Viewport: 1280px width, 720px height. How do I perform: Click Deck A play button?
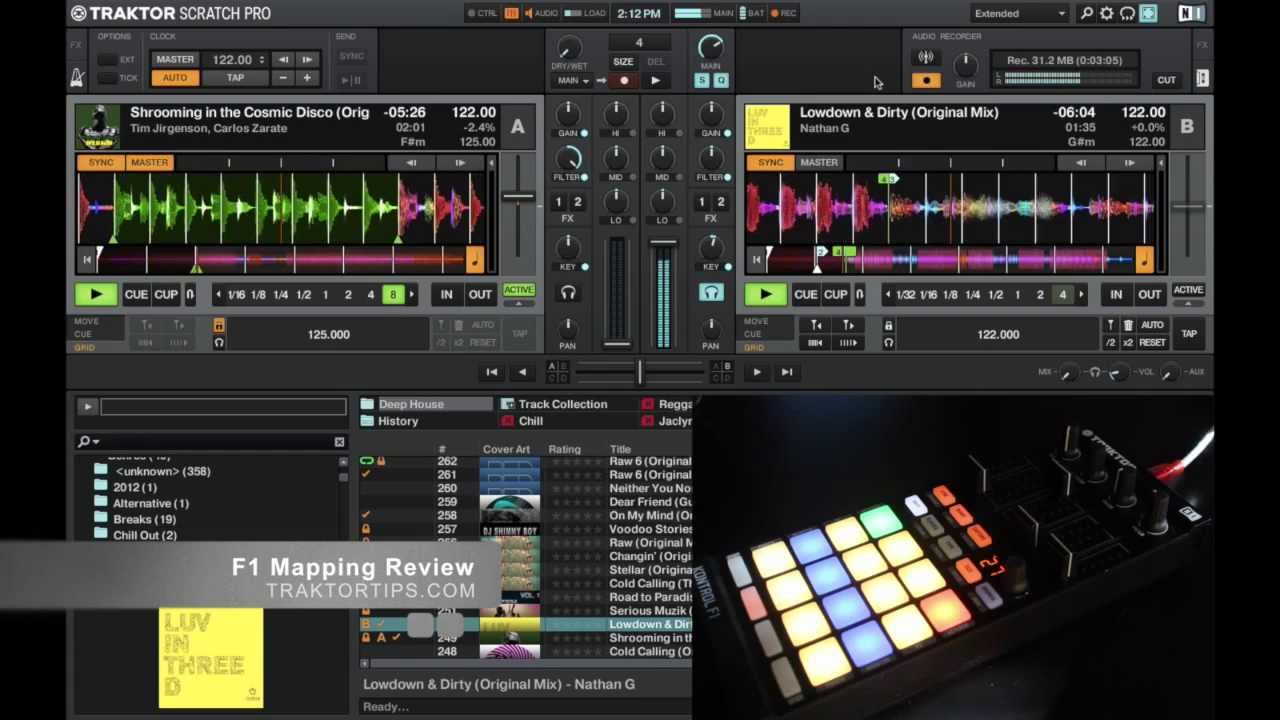(96, 295)
